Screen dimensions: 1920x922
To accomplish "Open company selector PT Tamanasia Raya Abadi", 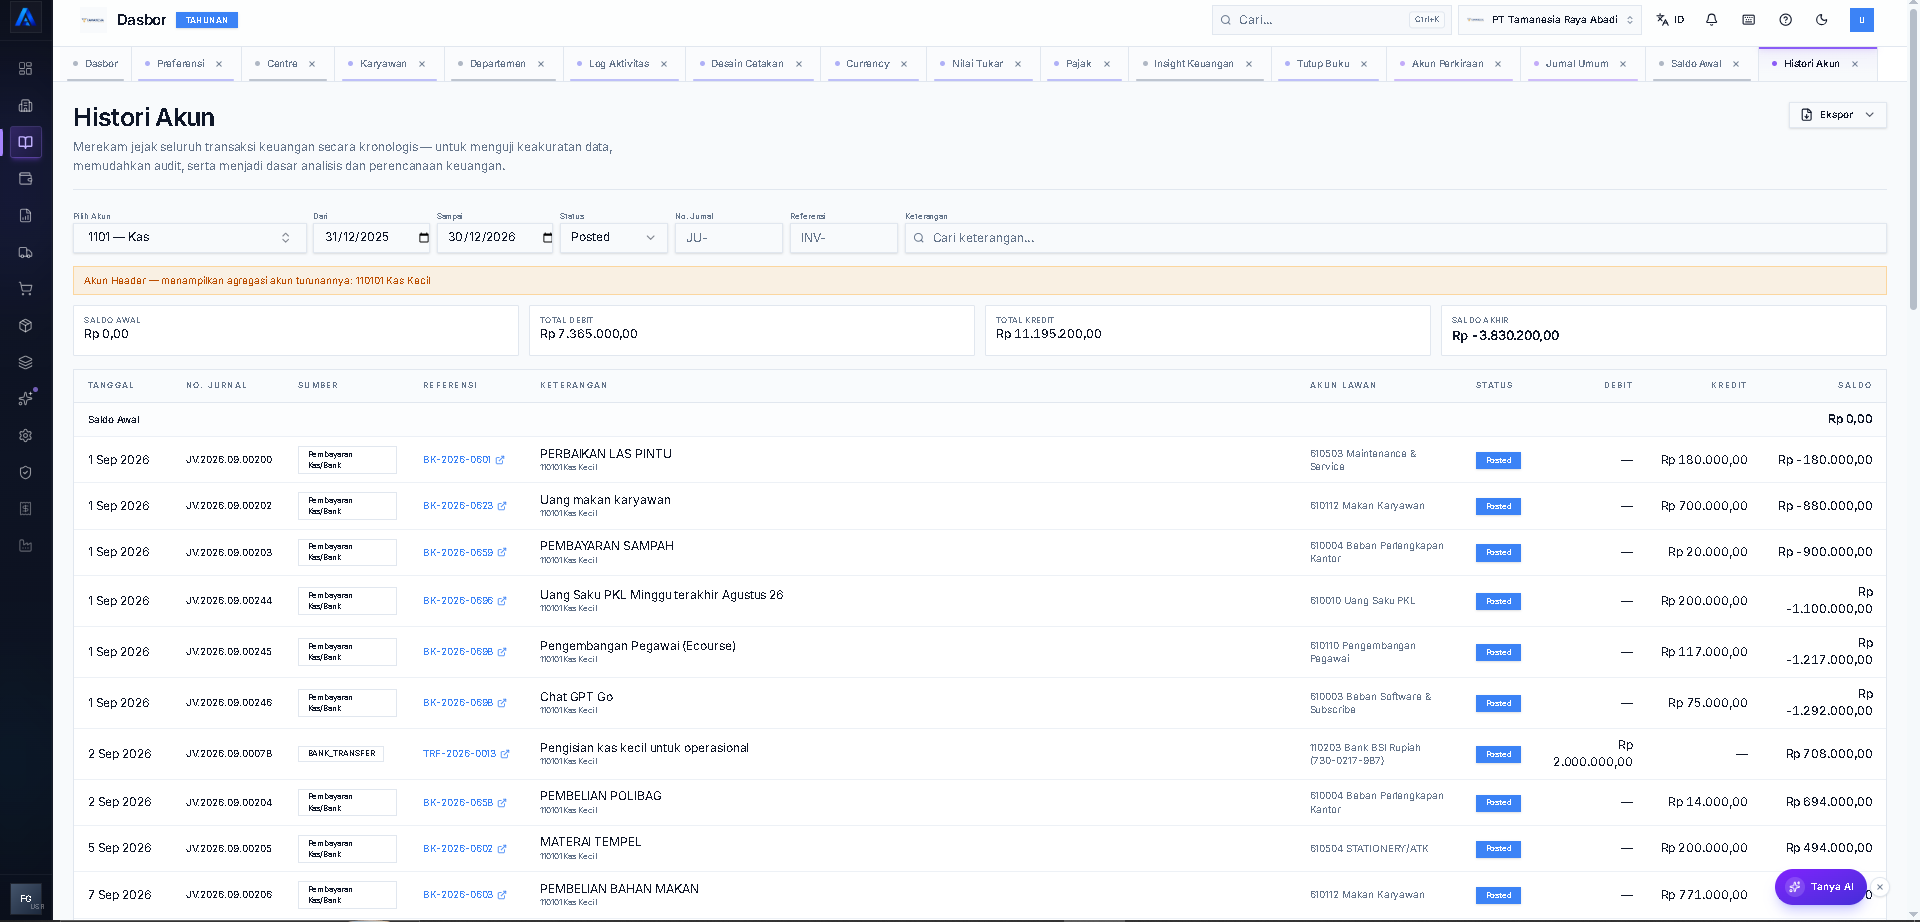I will (1549, 20).
